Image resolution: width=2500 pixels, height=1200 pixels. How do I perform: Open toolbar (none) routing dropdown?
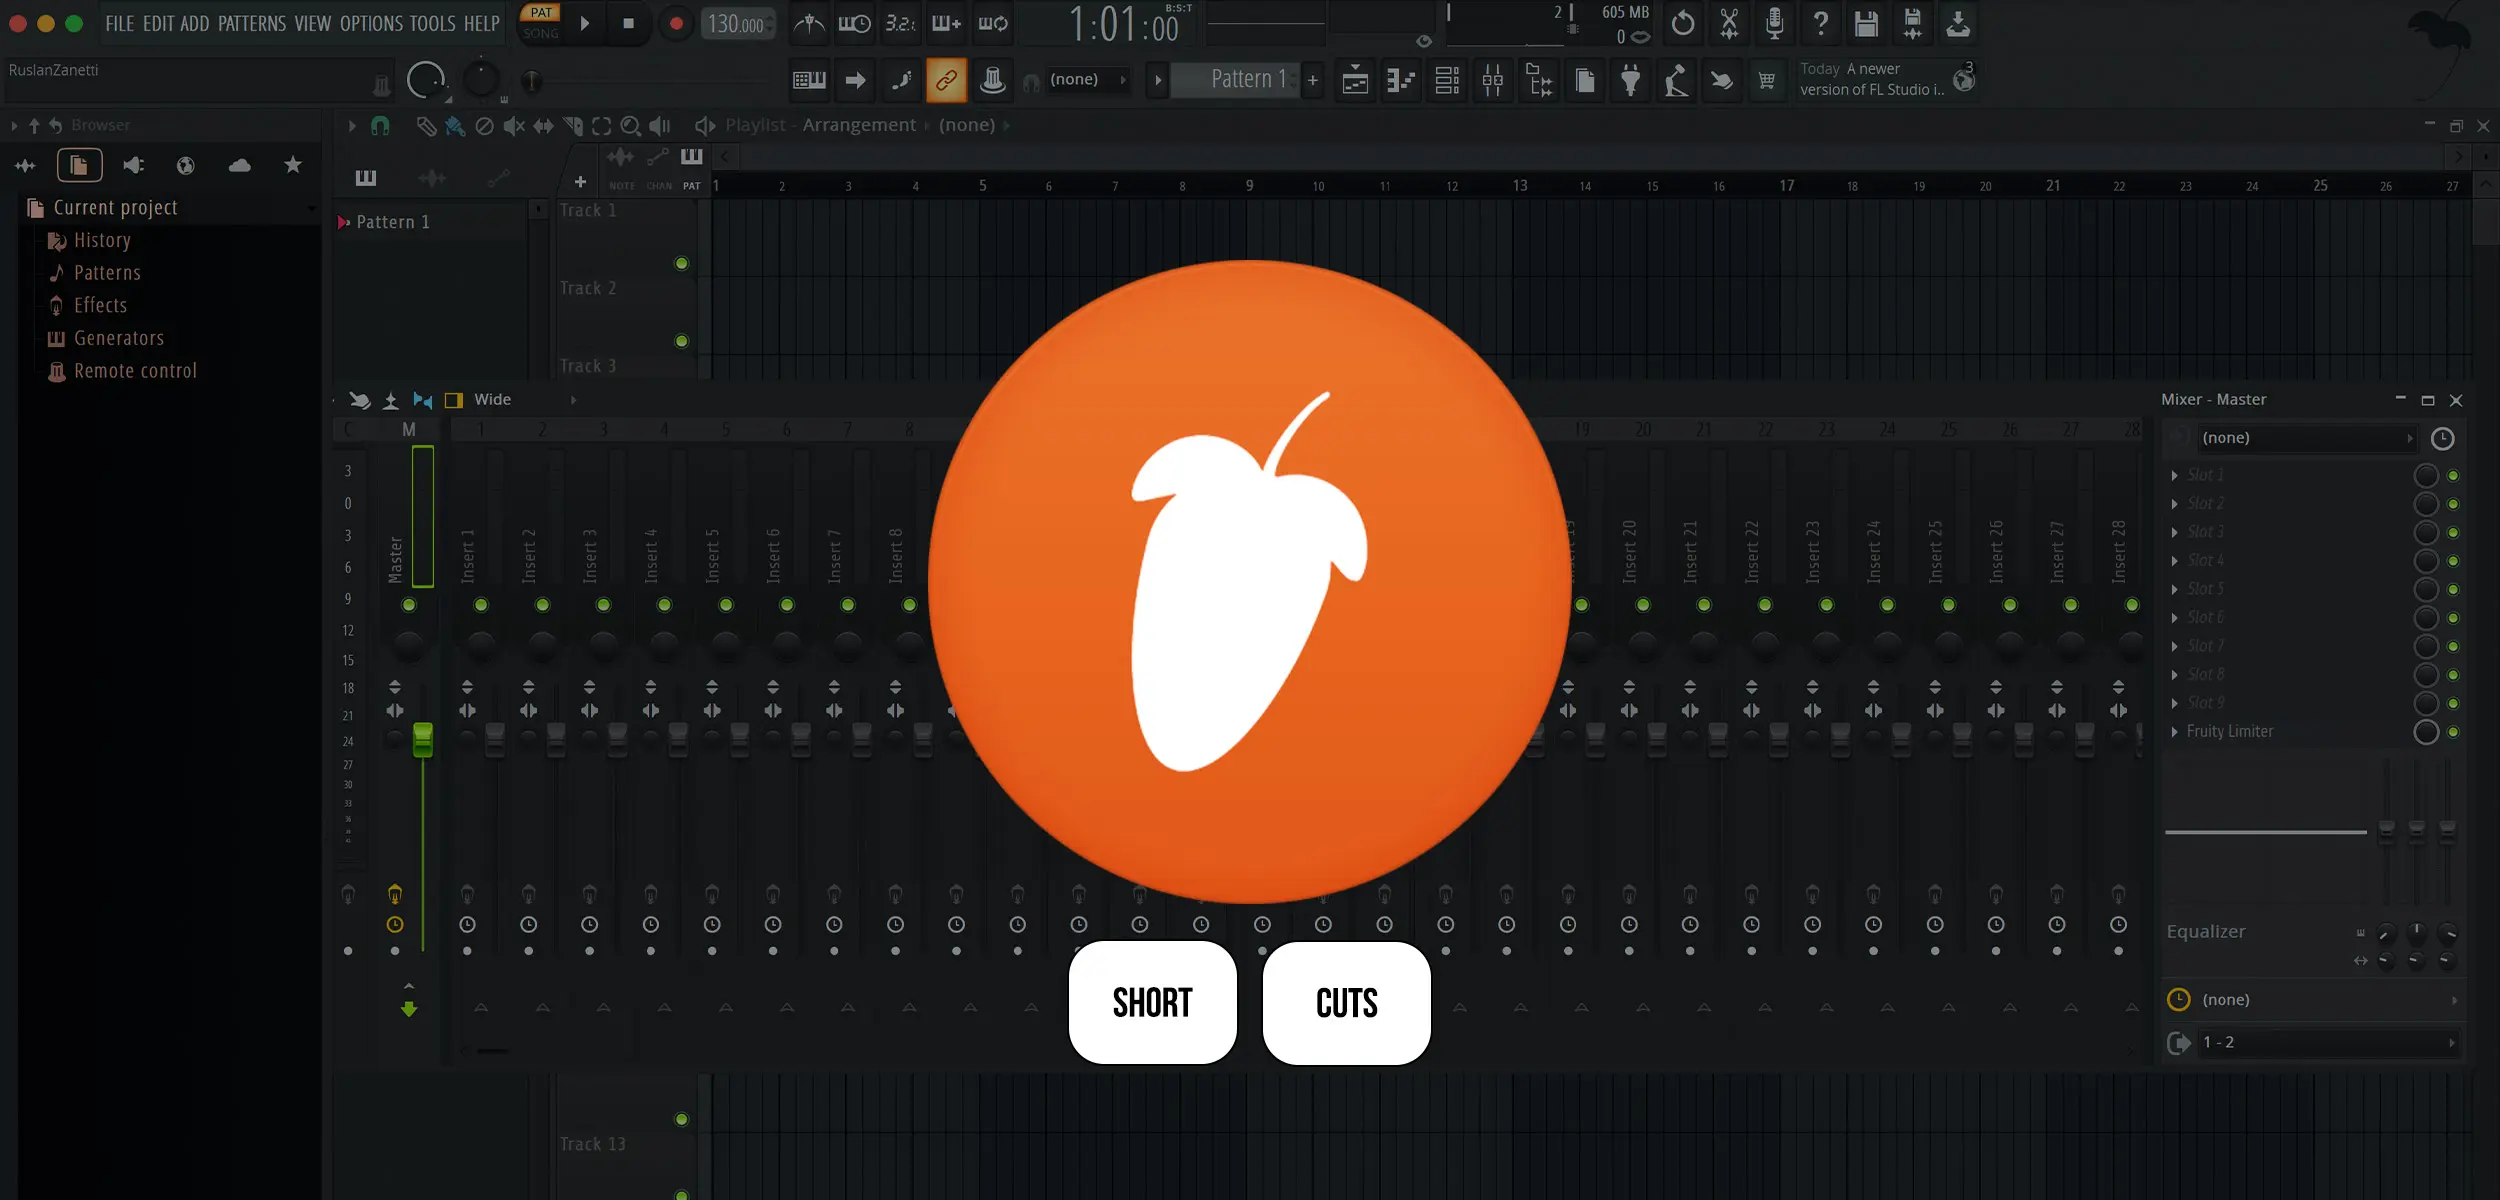1088,80
